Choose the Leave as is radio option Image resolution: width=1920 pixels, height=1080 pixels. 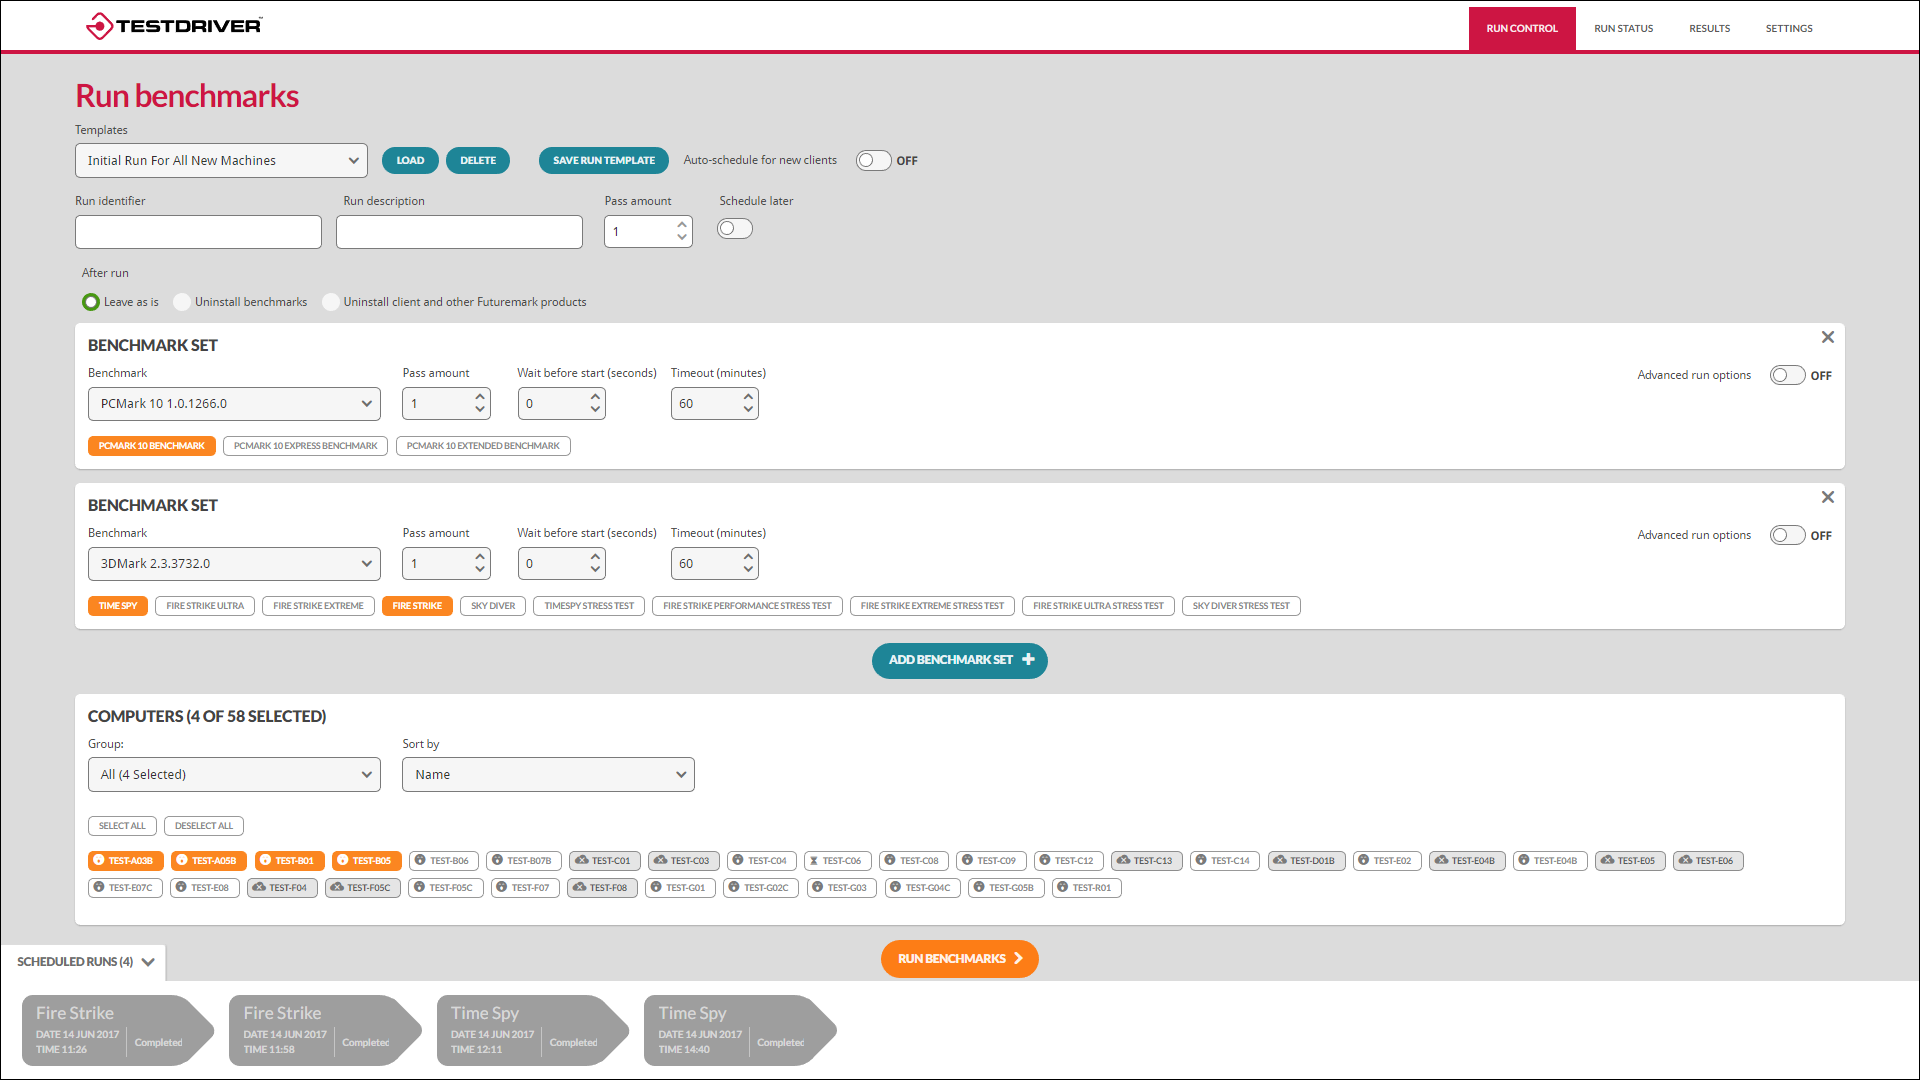[91, 302]
